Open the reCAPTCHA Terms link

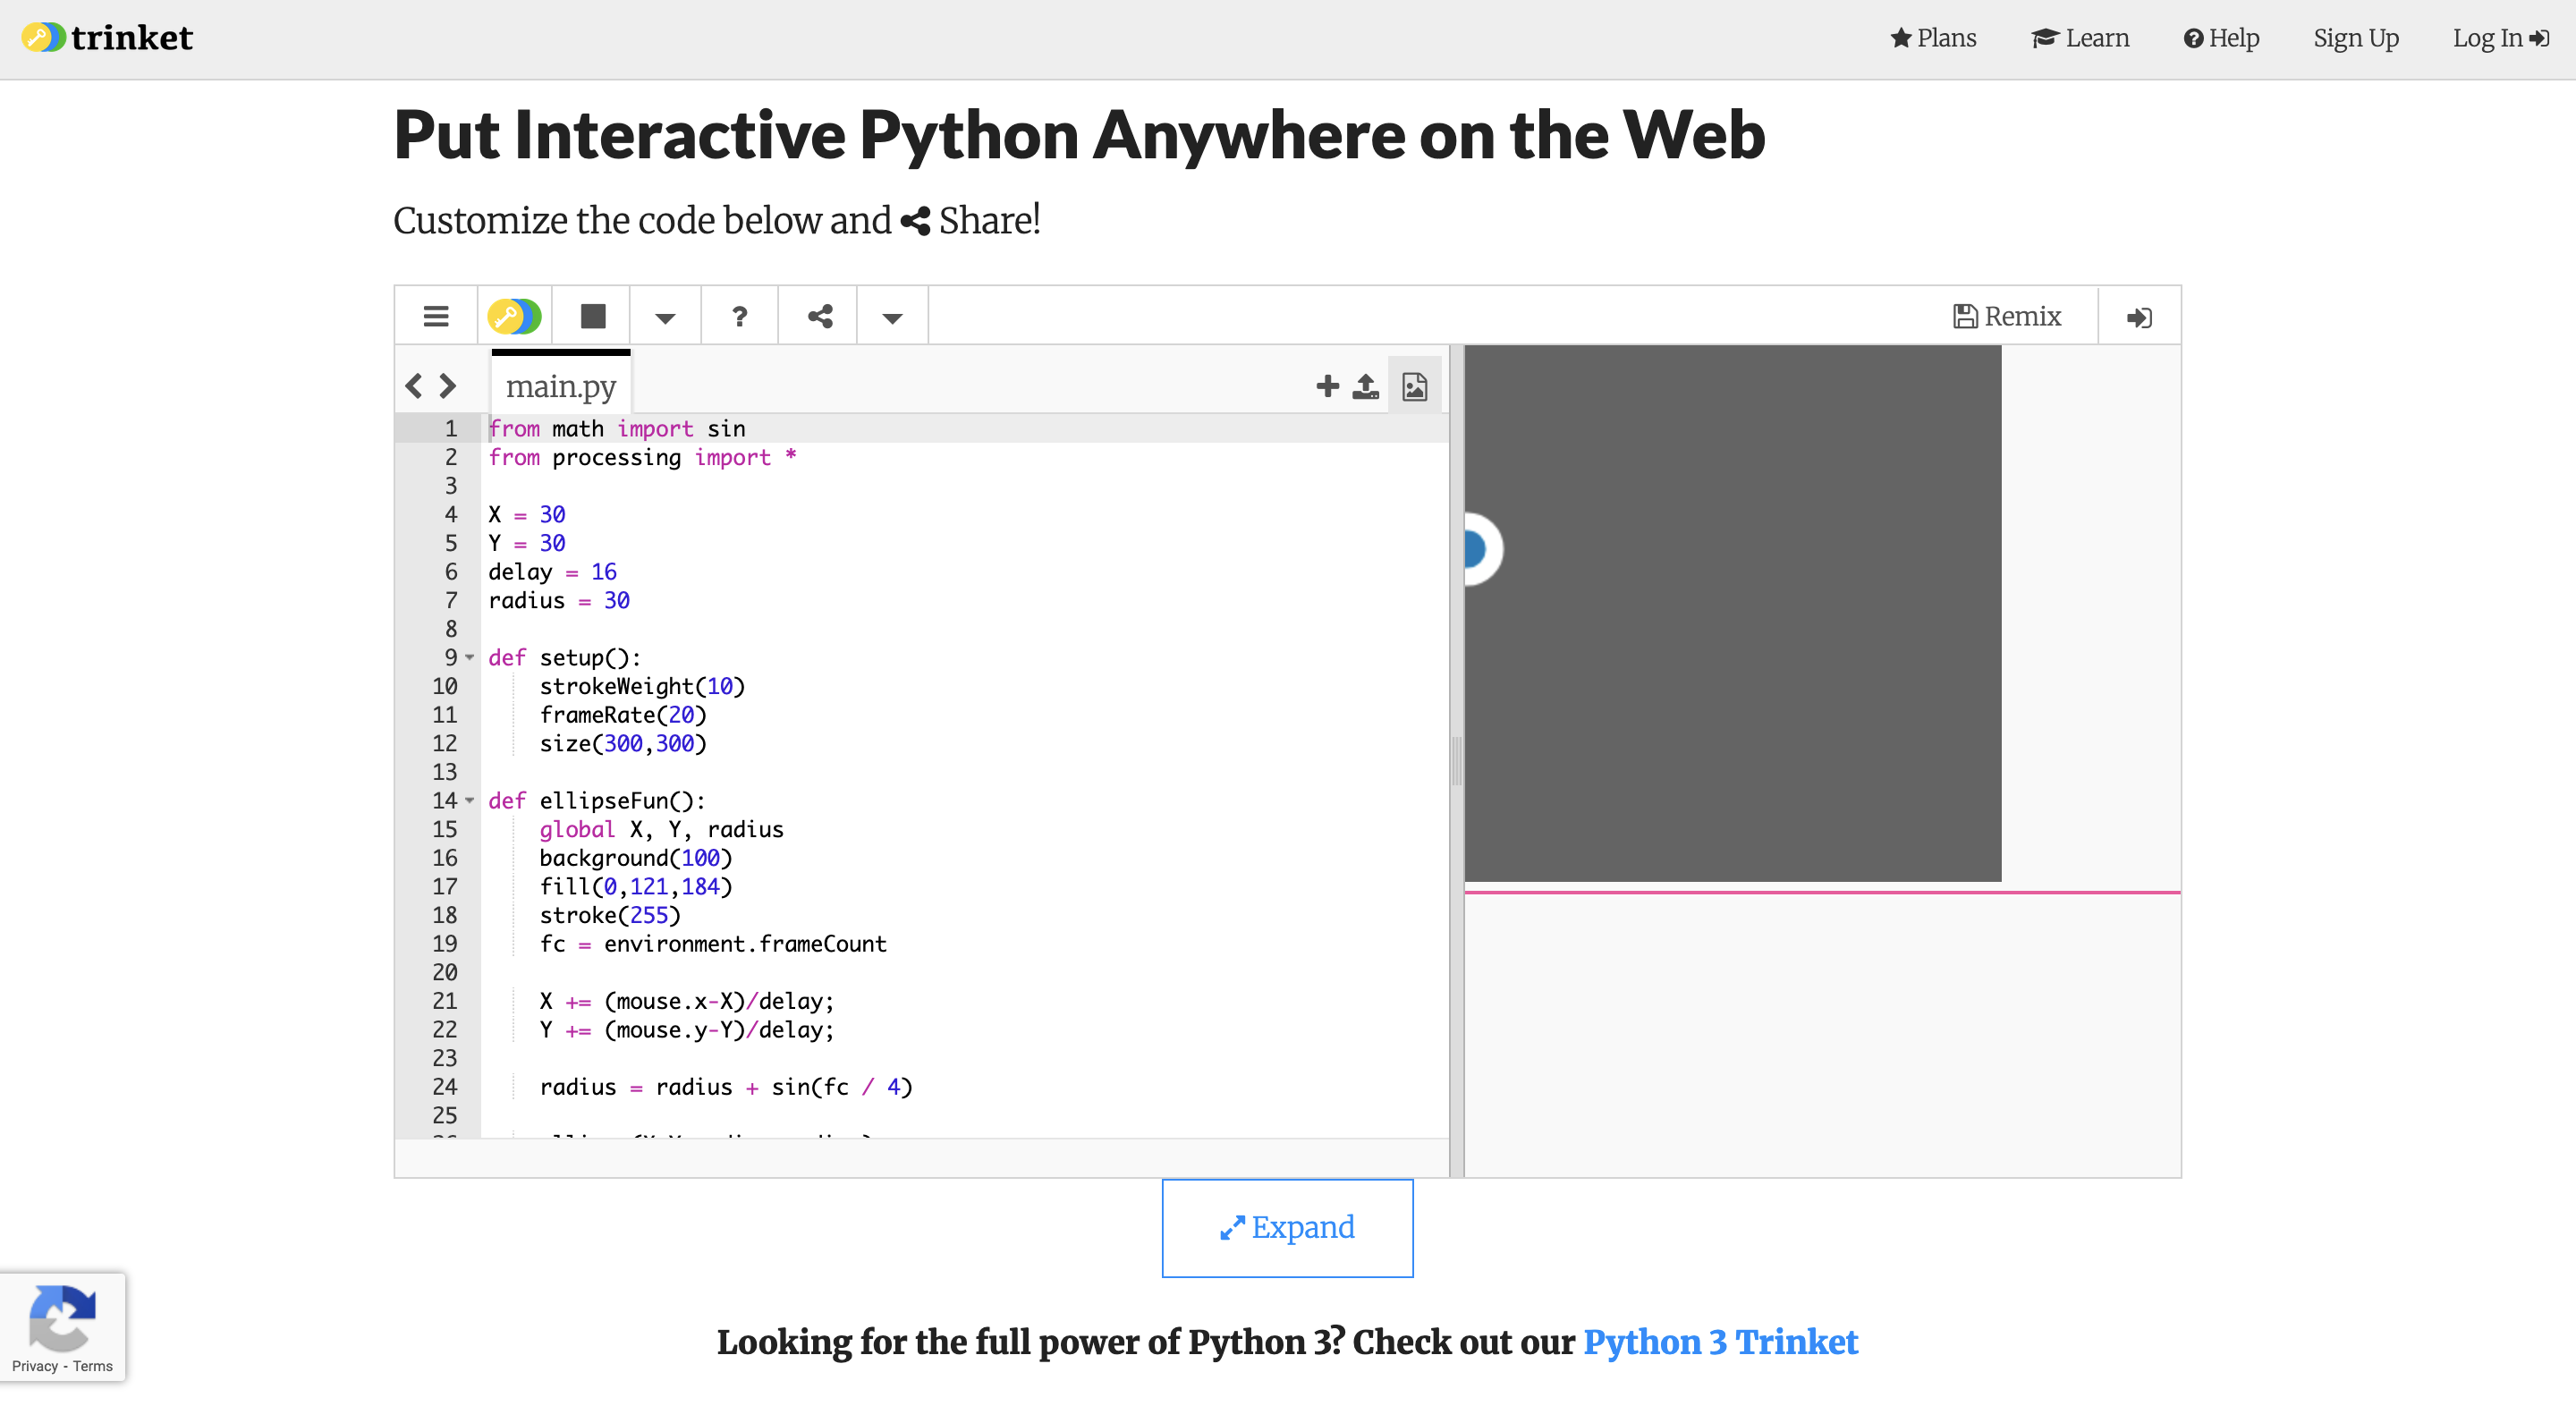tap(92, 1366)
